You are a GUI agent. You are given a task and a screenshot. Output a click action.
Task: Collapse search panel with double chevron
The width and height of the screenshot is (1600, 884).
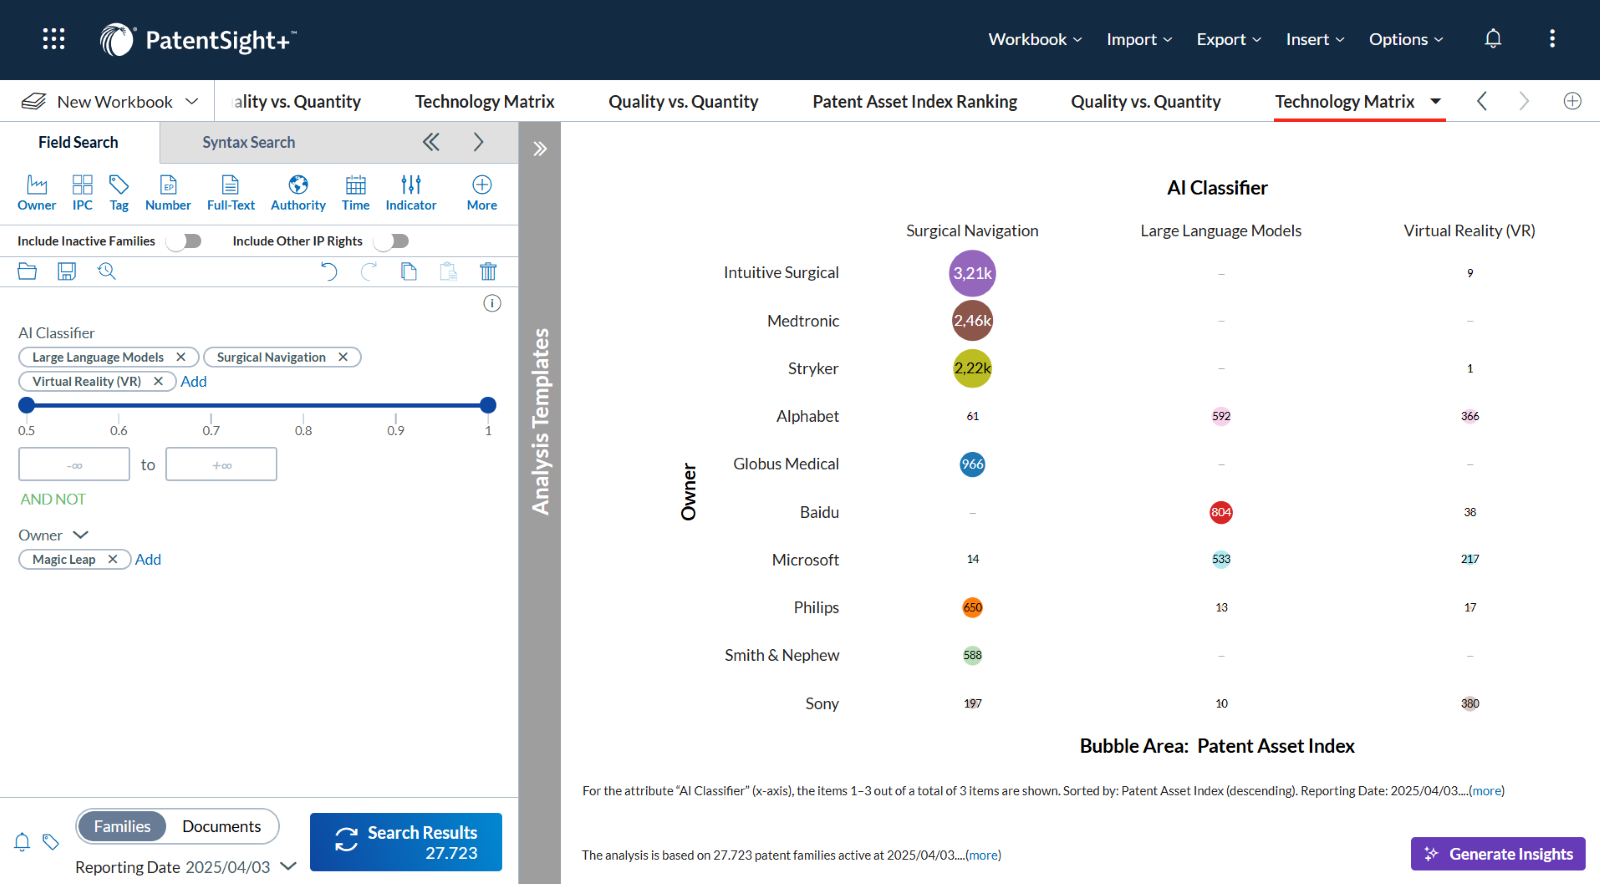(x=431, y=142)
